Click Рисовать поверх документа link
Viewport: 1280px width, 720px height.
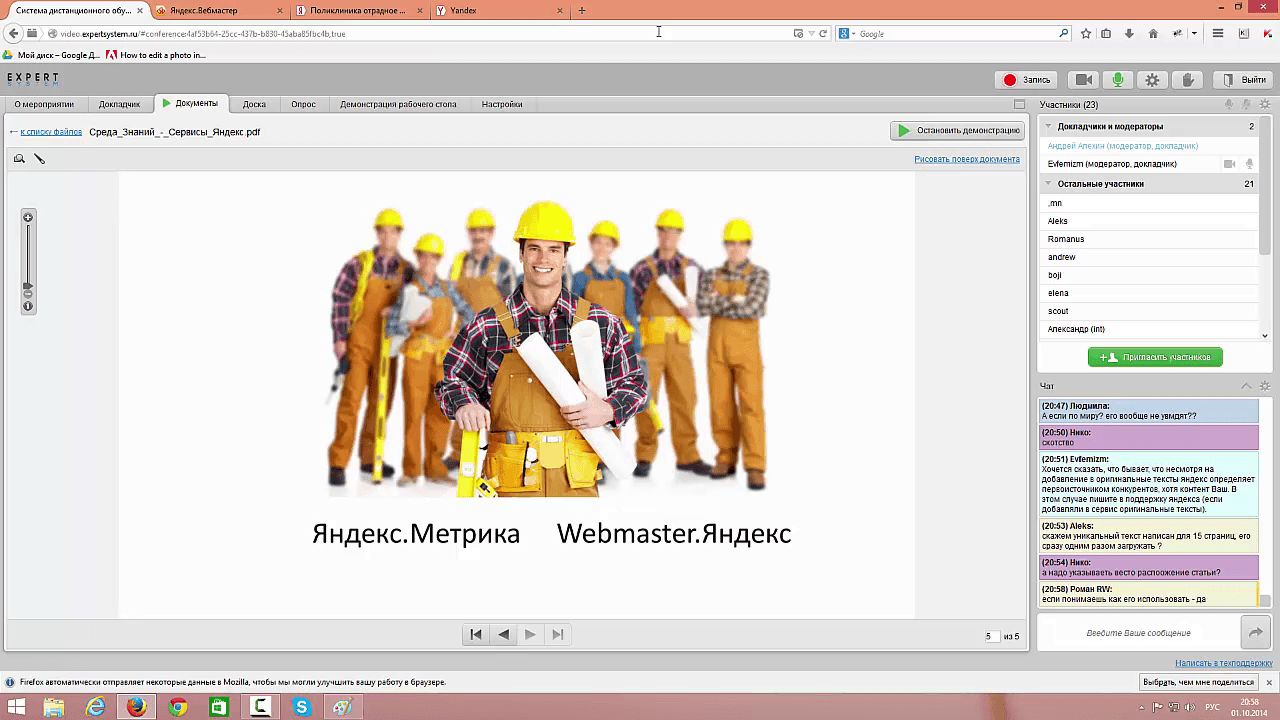coord(967,159)
